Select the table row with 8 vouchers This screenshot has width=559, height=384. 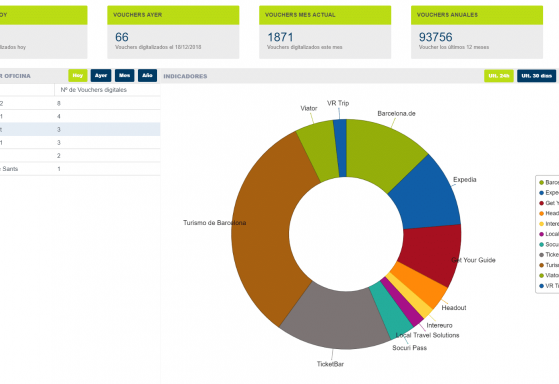point(80,103)
